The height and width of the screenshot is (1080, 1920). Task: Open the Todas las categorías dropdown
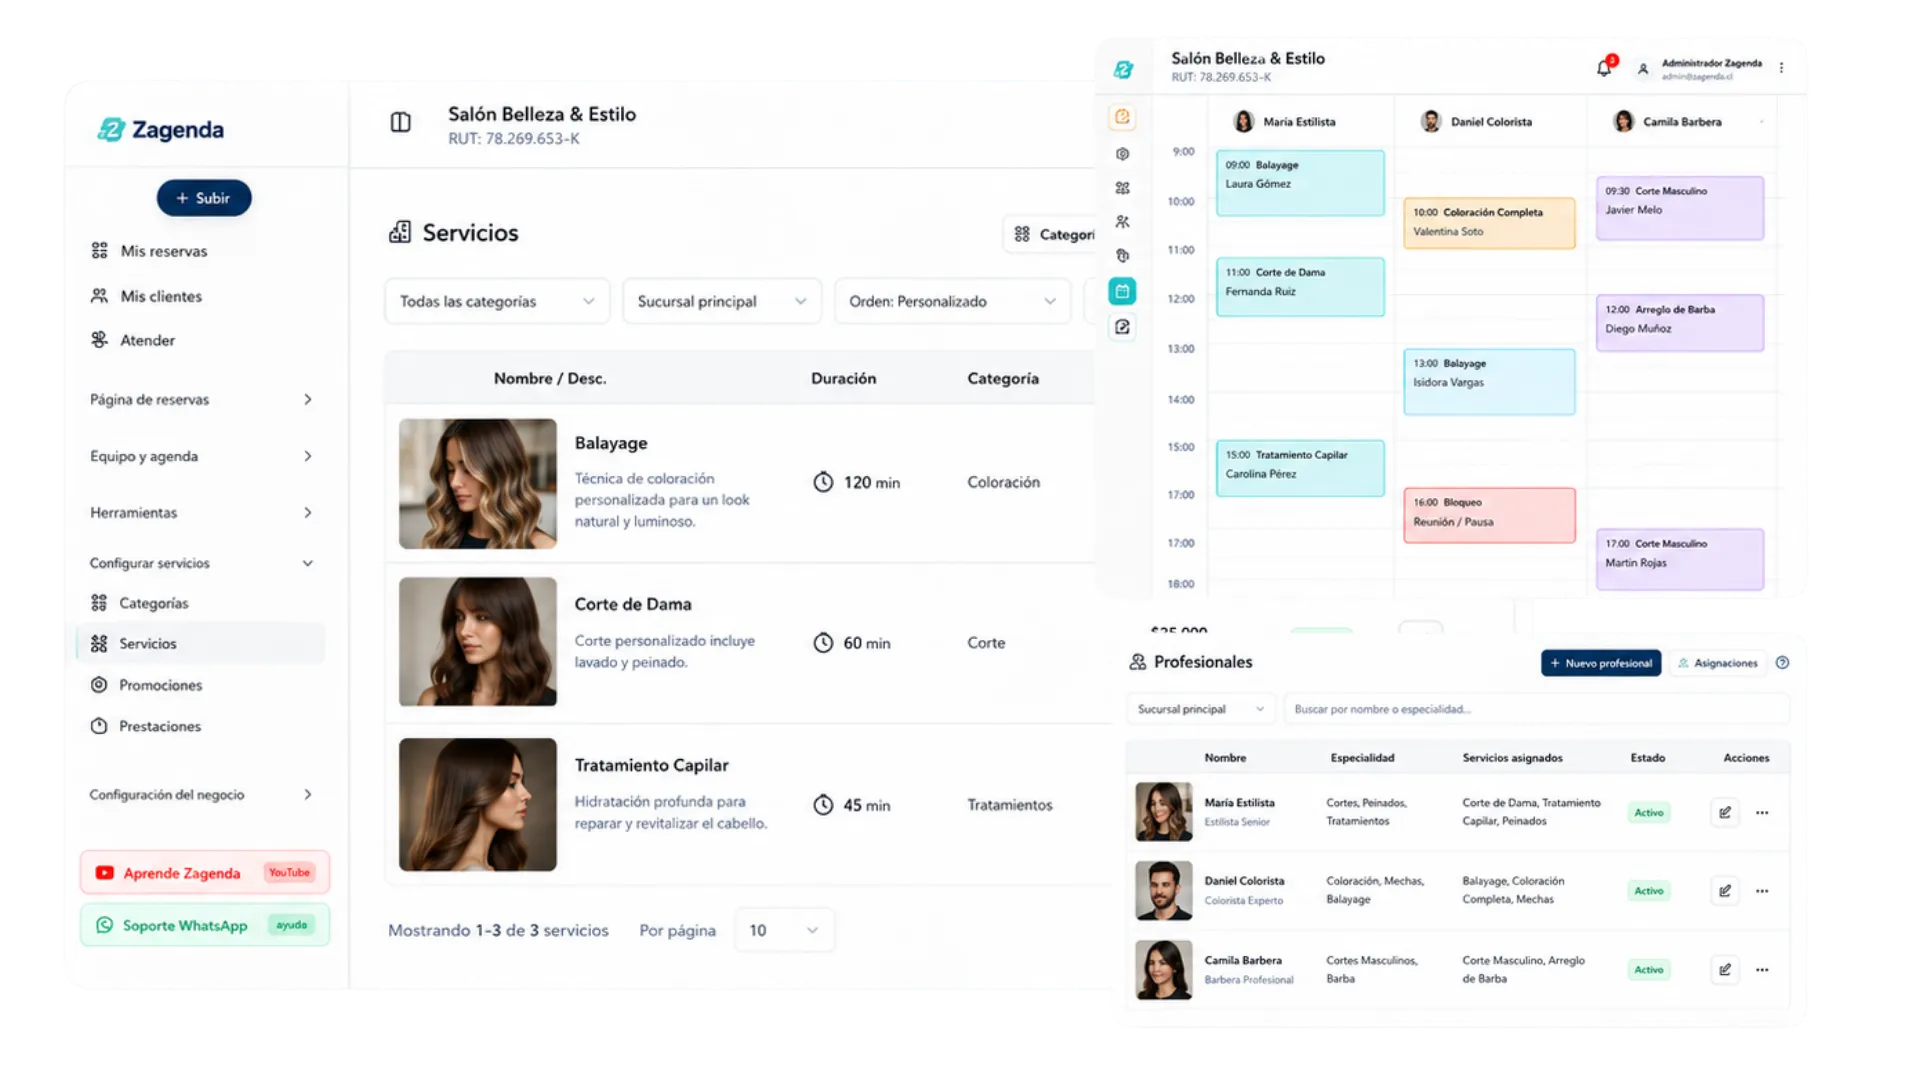[x=497, y=301]
